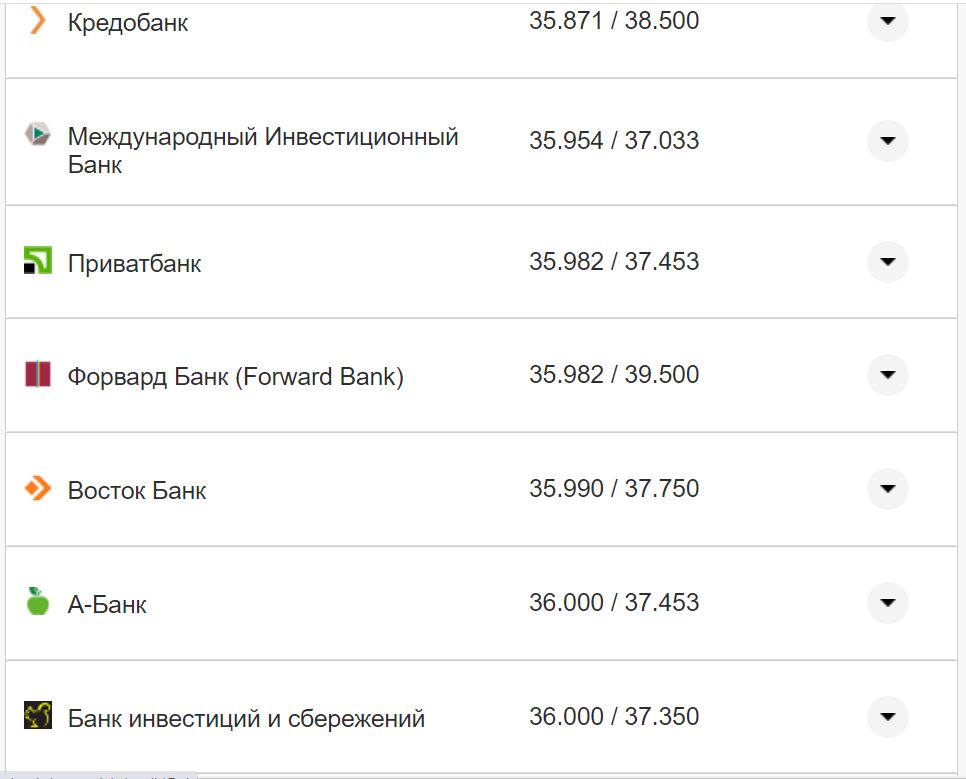Click the Восток Банк orange arrow logo
This screenshot has height=779, width=966.
click(37, 487)
